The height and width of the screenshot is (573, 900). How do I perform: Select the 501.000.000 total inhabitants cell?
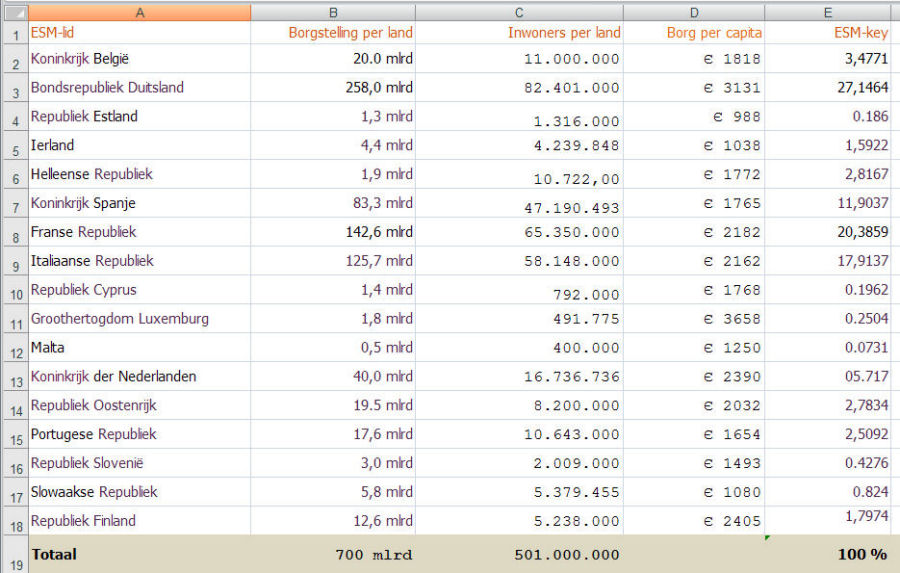[x=519, y=554]
